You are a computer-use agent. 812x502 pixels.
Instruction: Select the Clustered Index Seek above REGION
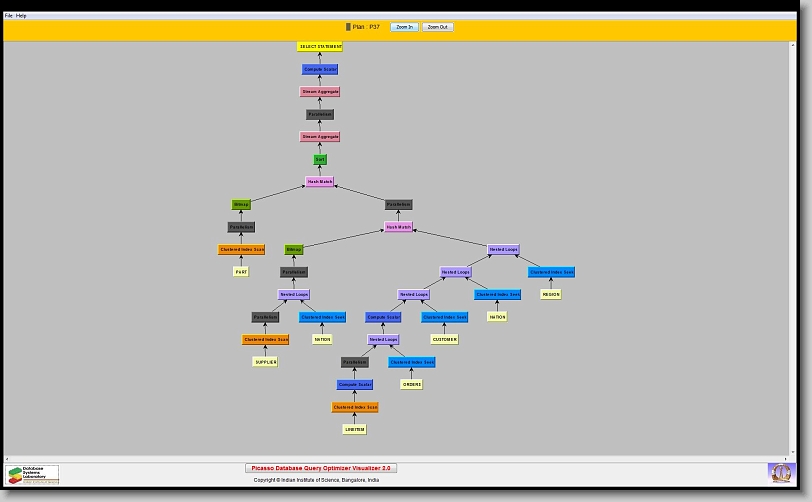click(x=551, y=272)
